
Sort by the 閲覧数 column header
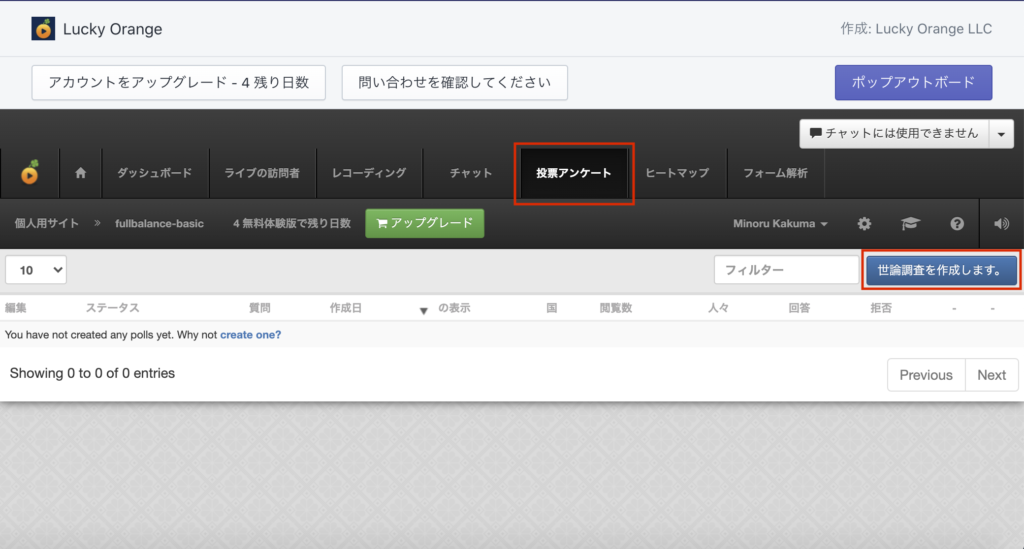coord(616,307)
